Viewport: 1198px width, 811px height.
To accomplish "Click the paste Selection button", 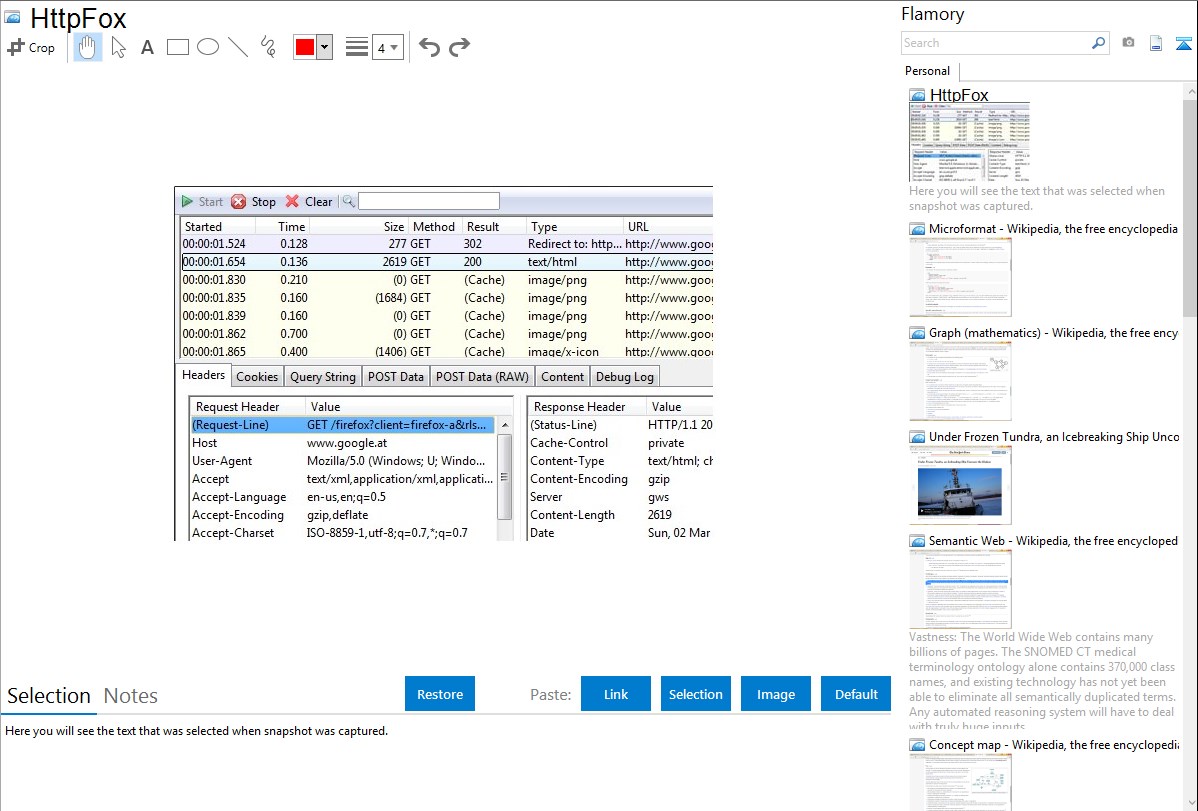I will 695,694.
